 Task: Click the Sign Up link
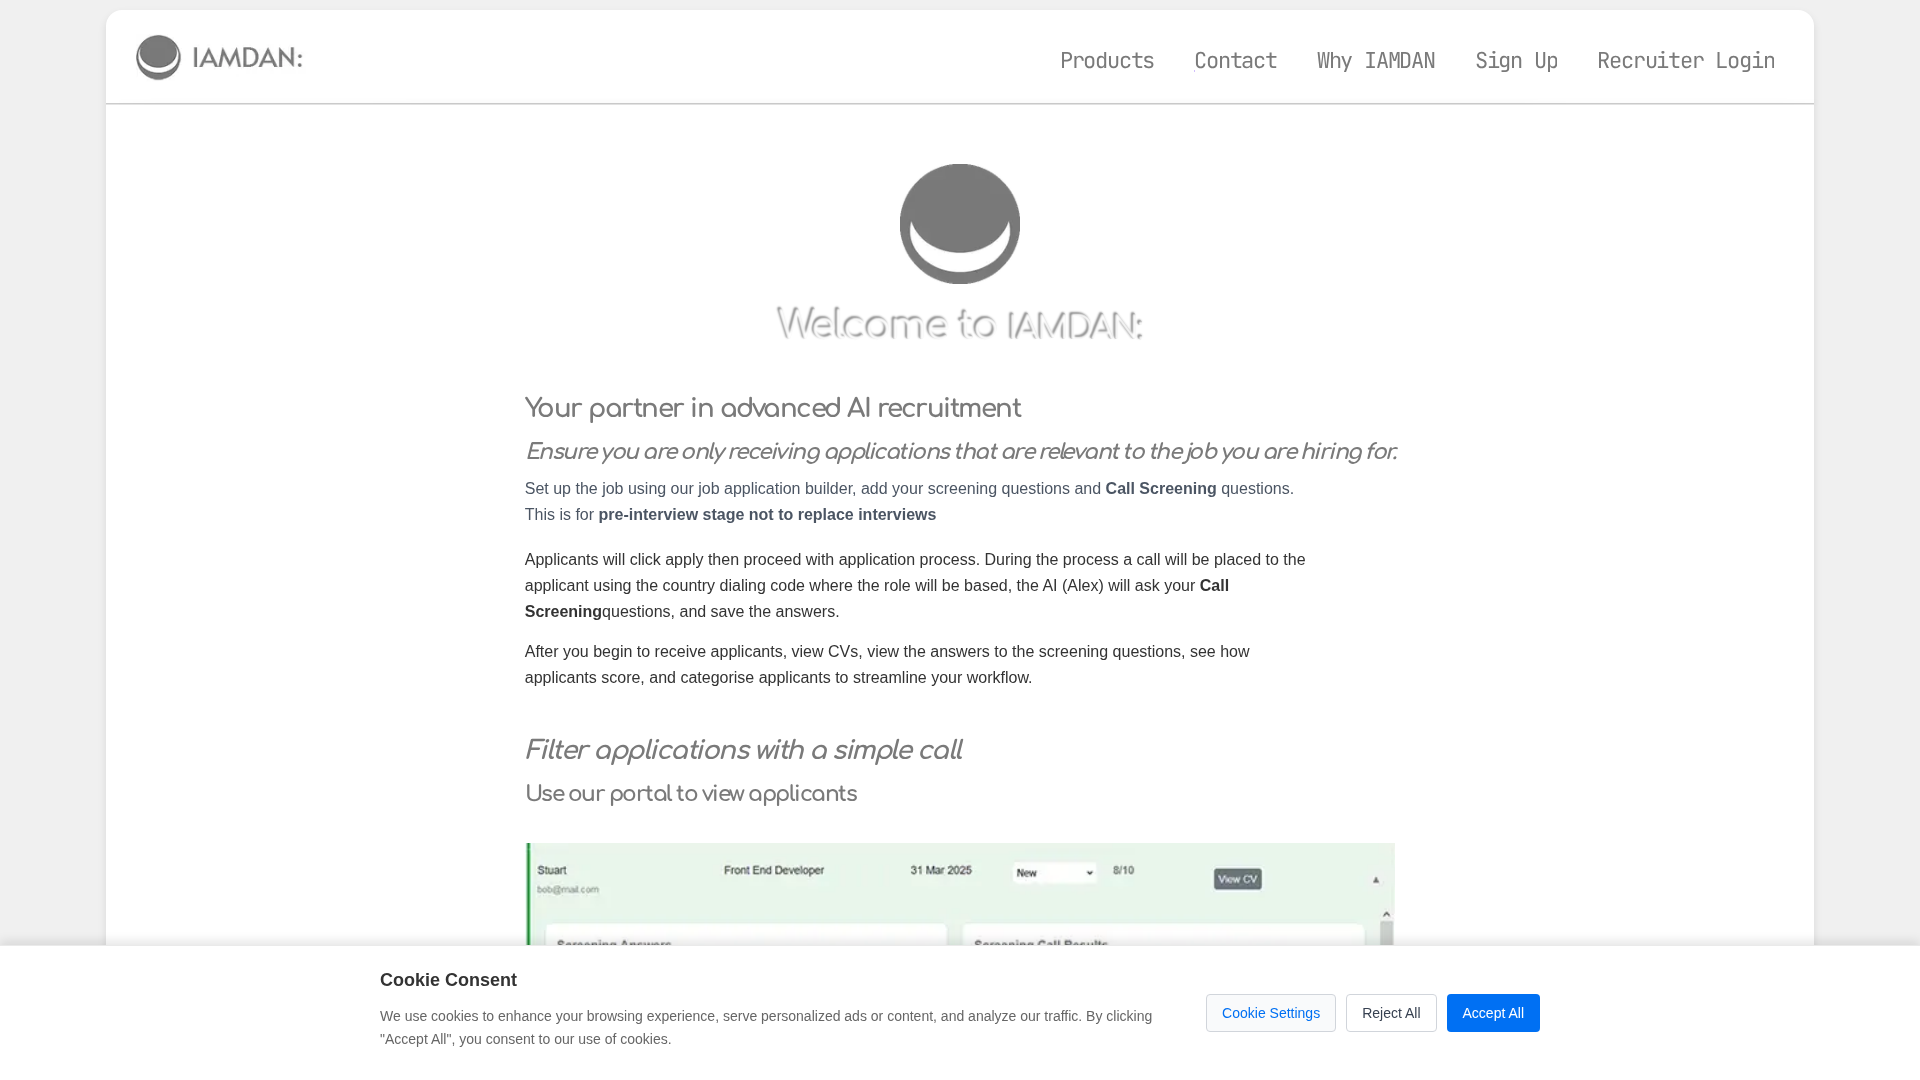[x=1516, y=60]
